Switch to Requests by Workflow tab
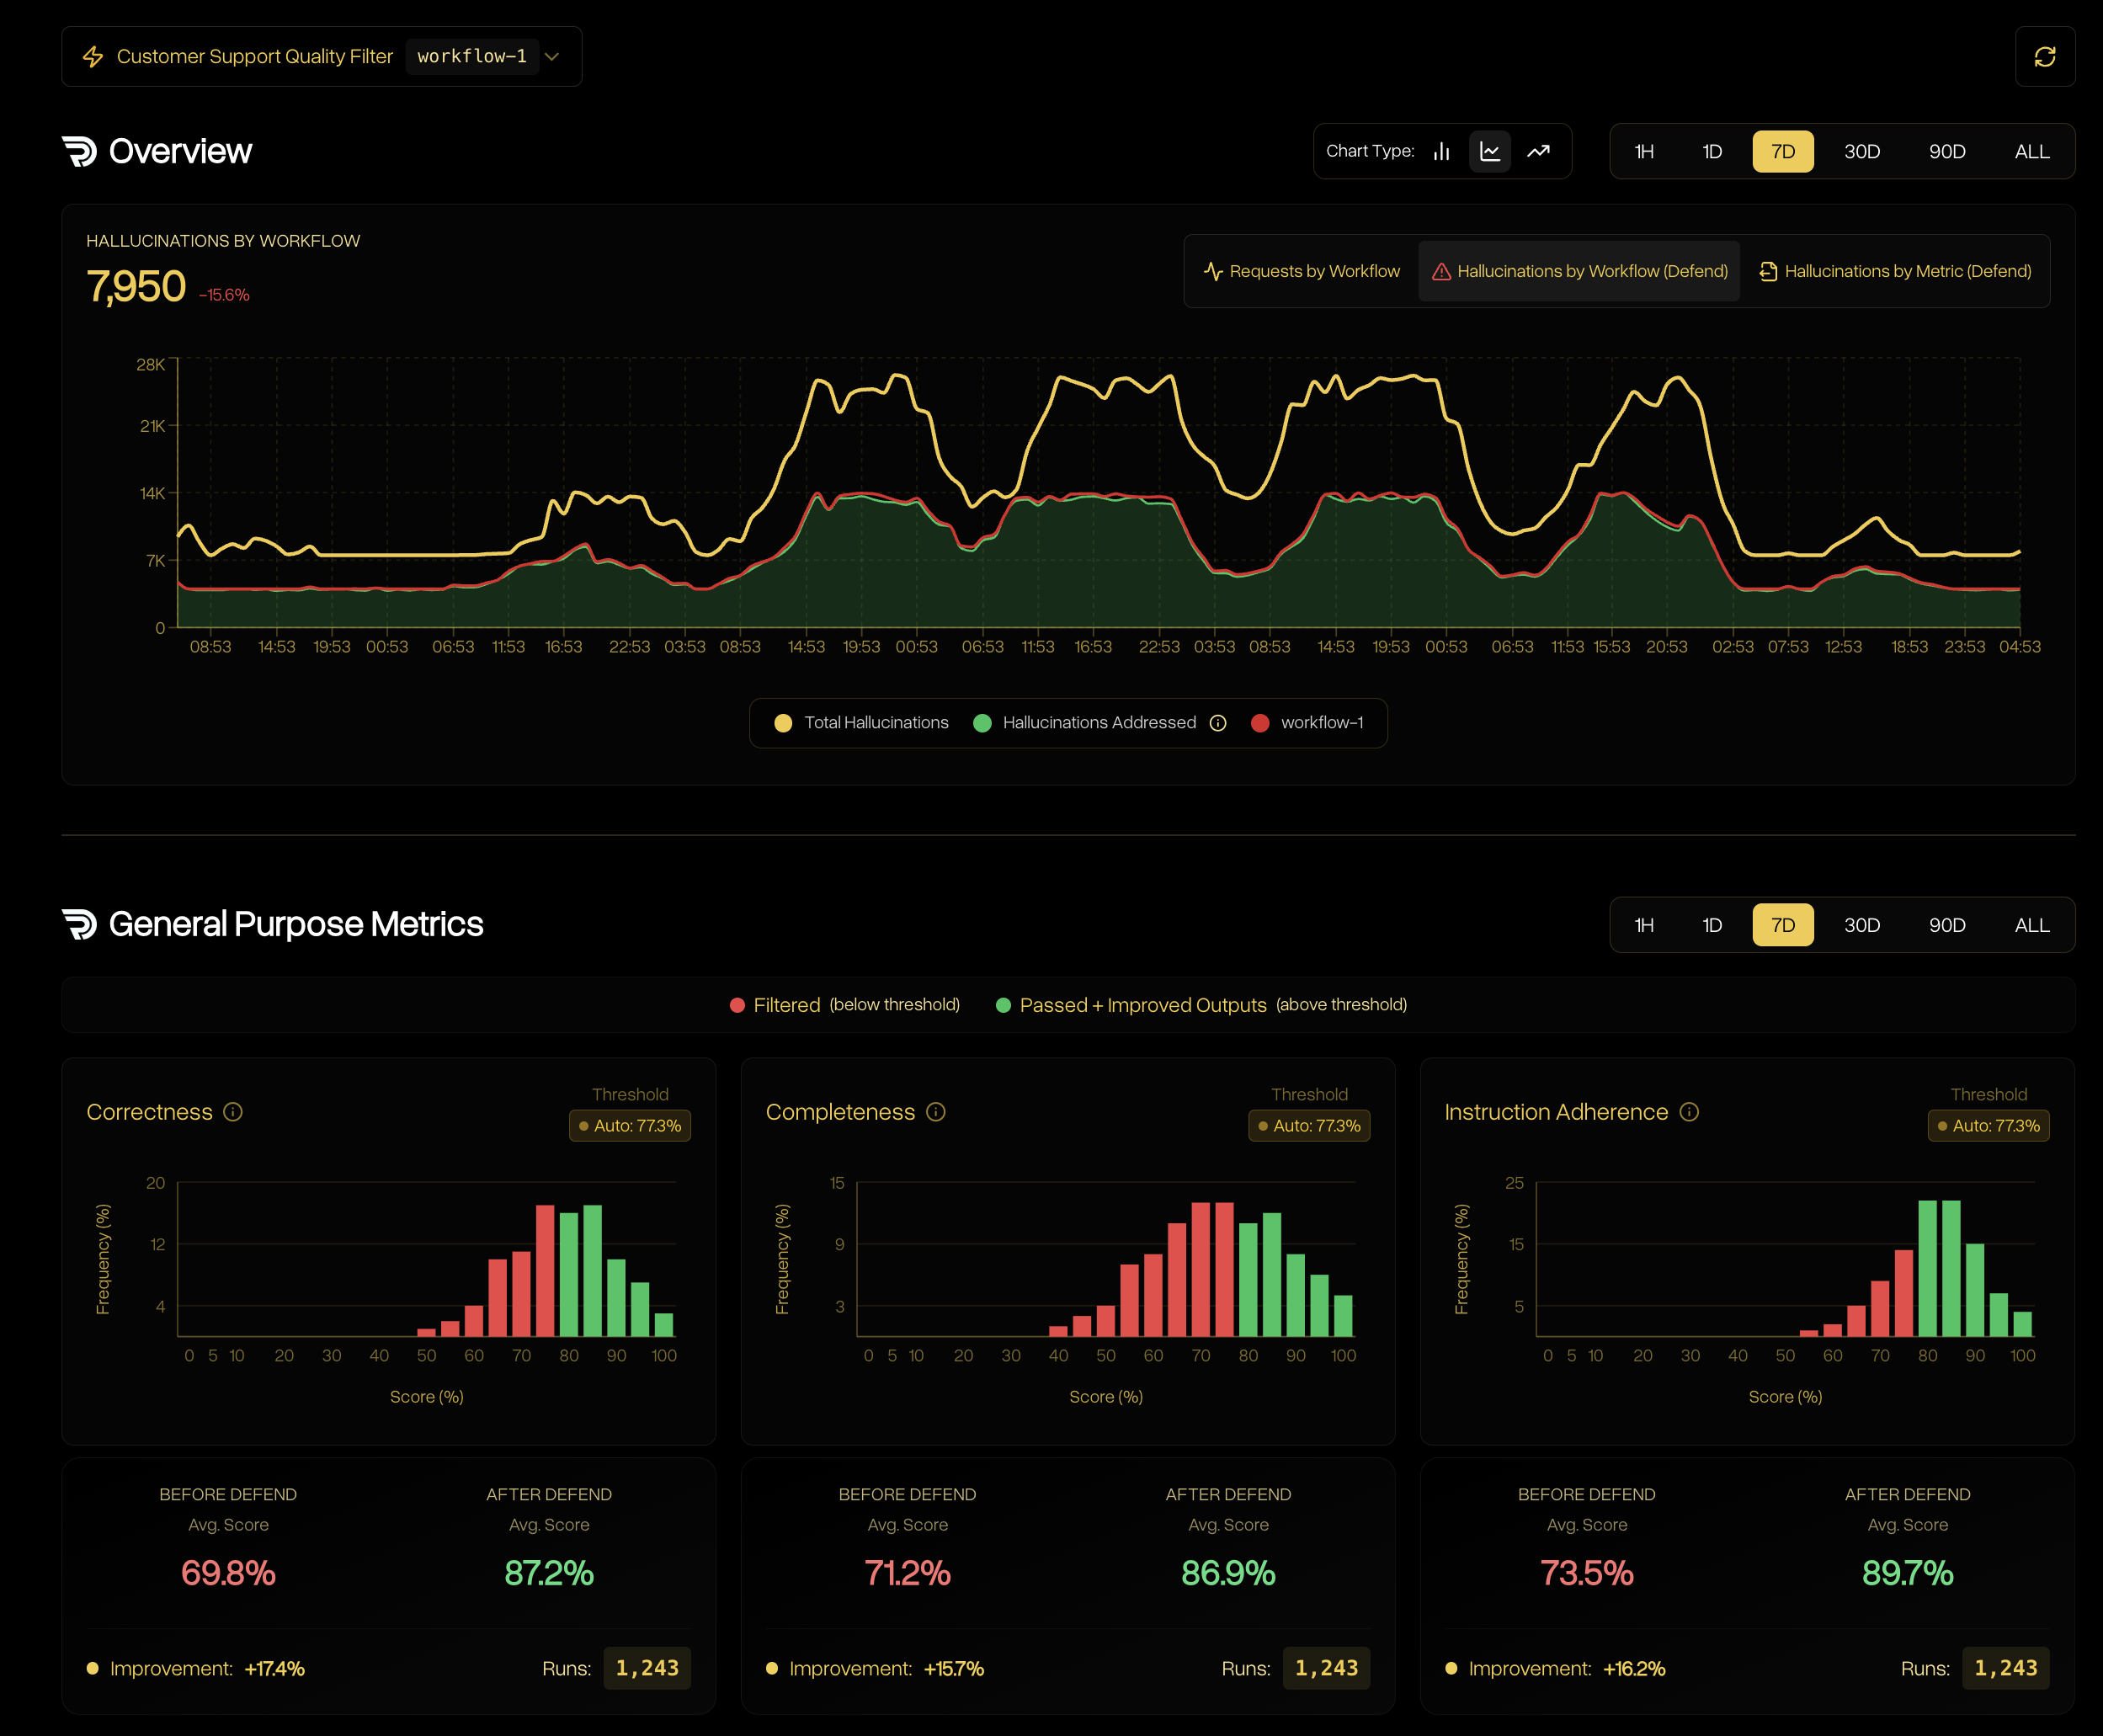Image resolution: width=2103 pixels, height=1736 pixels. tap(1301, 271)
